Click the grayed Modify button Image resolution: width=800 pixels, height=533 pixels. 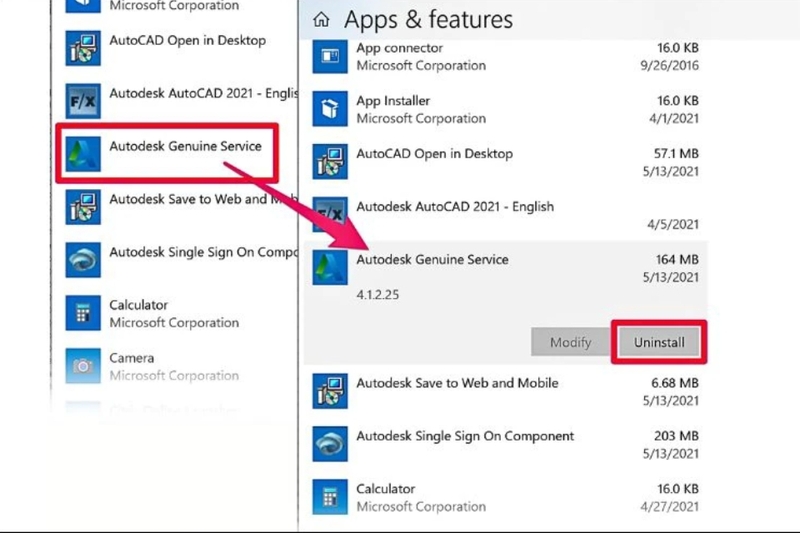[x=570, y=342]
